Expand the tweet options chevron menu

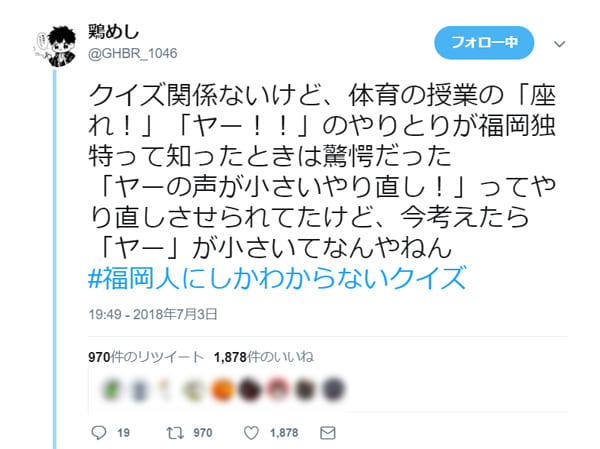tap(559, 44)
